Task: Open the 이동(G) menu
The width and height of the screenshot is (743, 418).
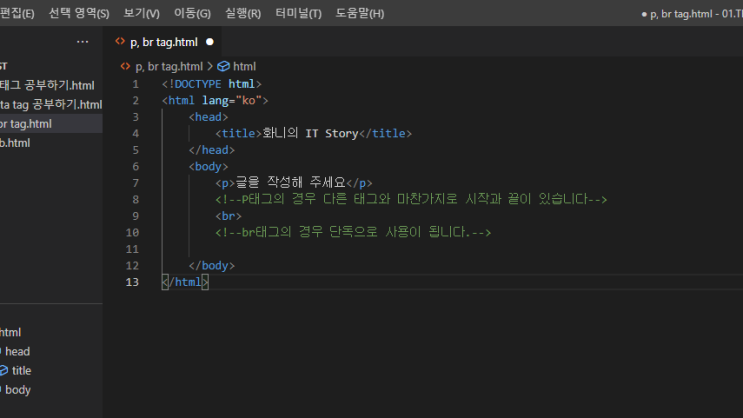Action: (192, 13)
